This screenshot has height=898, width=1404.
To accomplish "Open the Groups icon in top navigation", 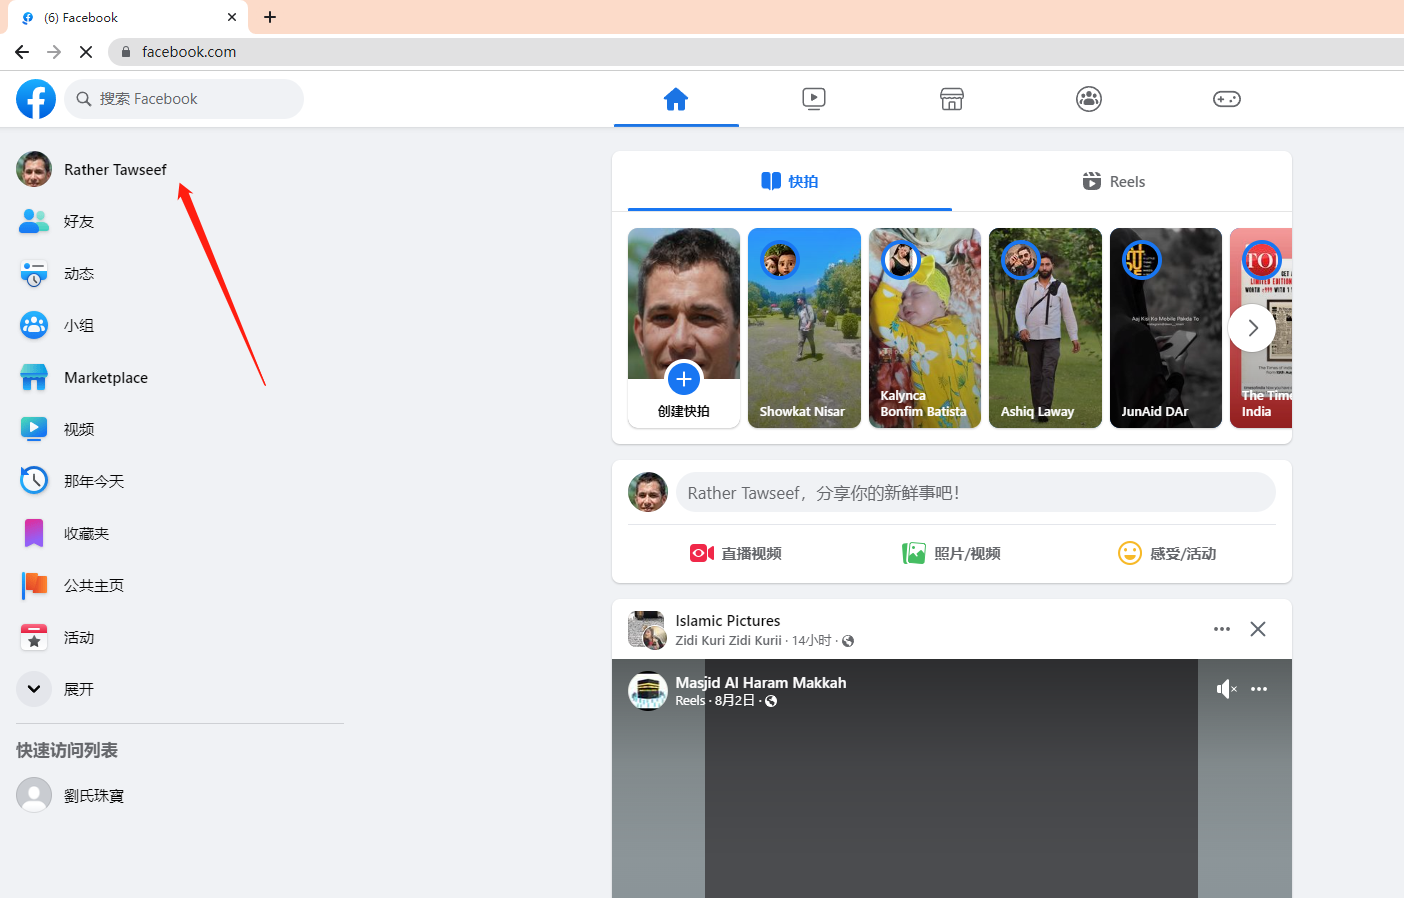I will 1088,99.
